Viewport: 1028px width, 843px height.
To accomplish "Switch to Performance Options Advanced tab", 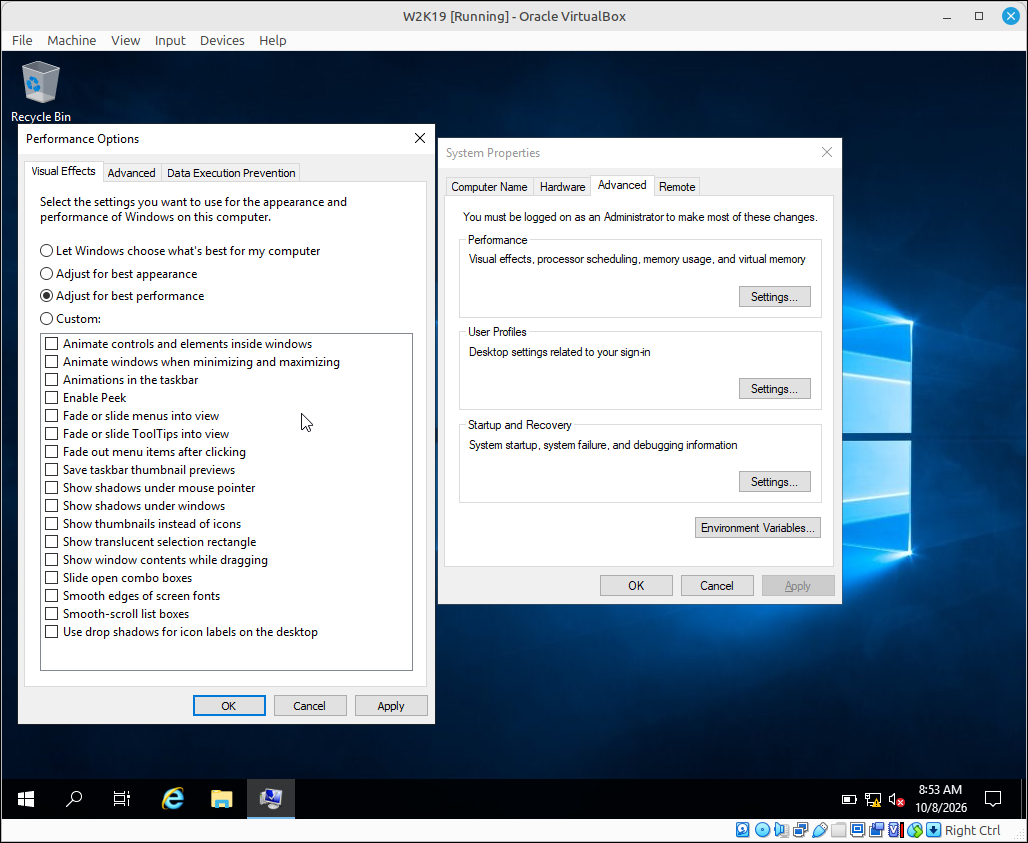I will tap(131, 173).
